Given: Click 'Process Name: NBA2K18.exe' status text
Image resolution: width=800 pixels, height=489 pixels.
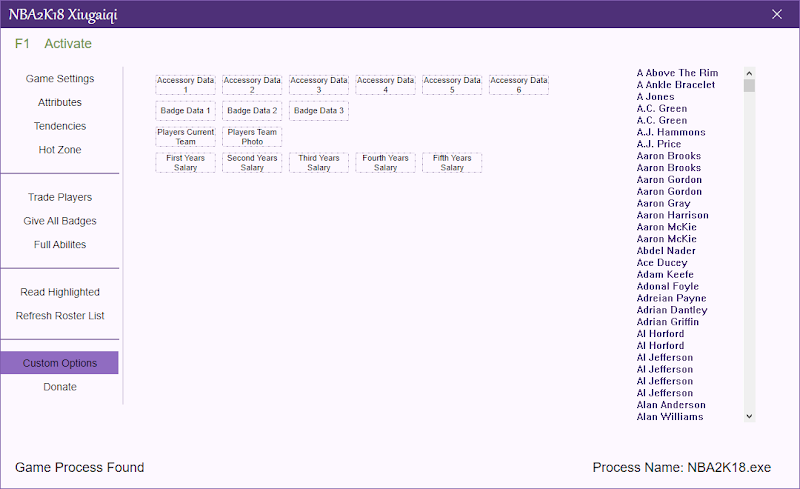Looking at the screenshot, I should click(x=682, y=468).
